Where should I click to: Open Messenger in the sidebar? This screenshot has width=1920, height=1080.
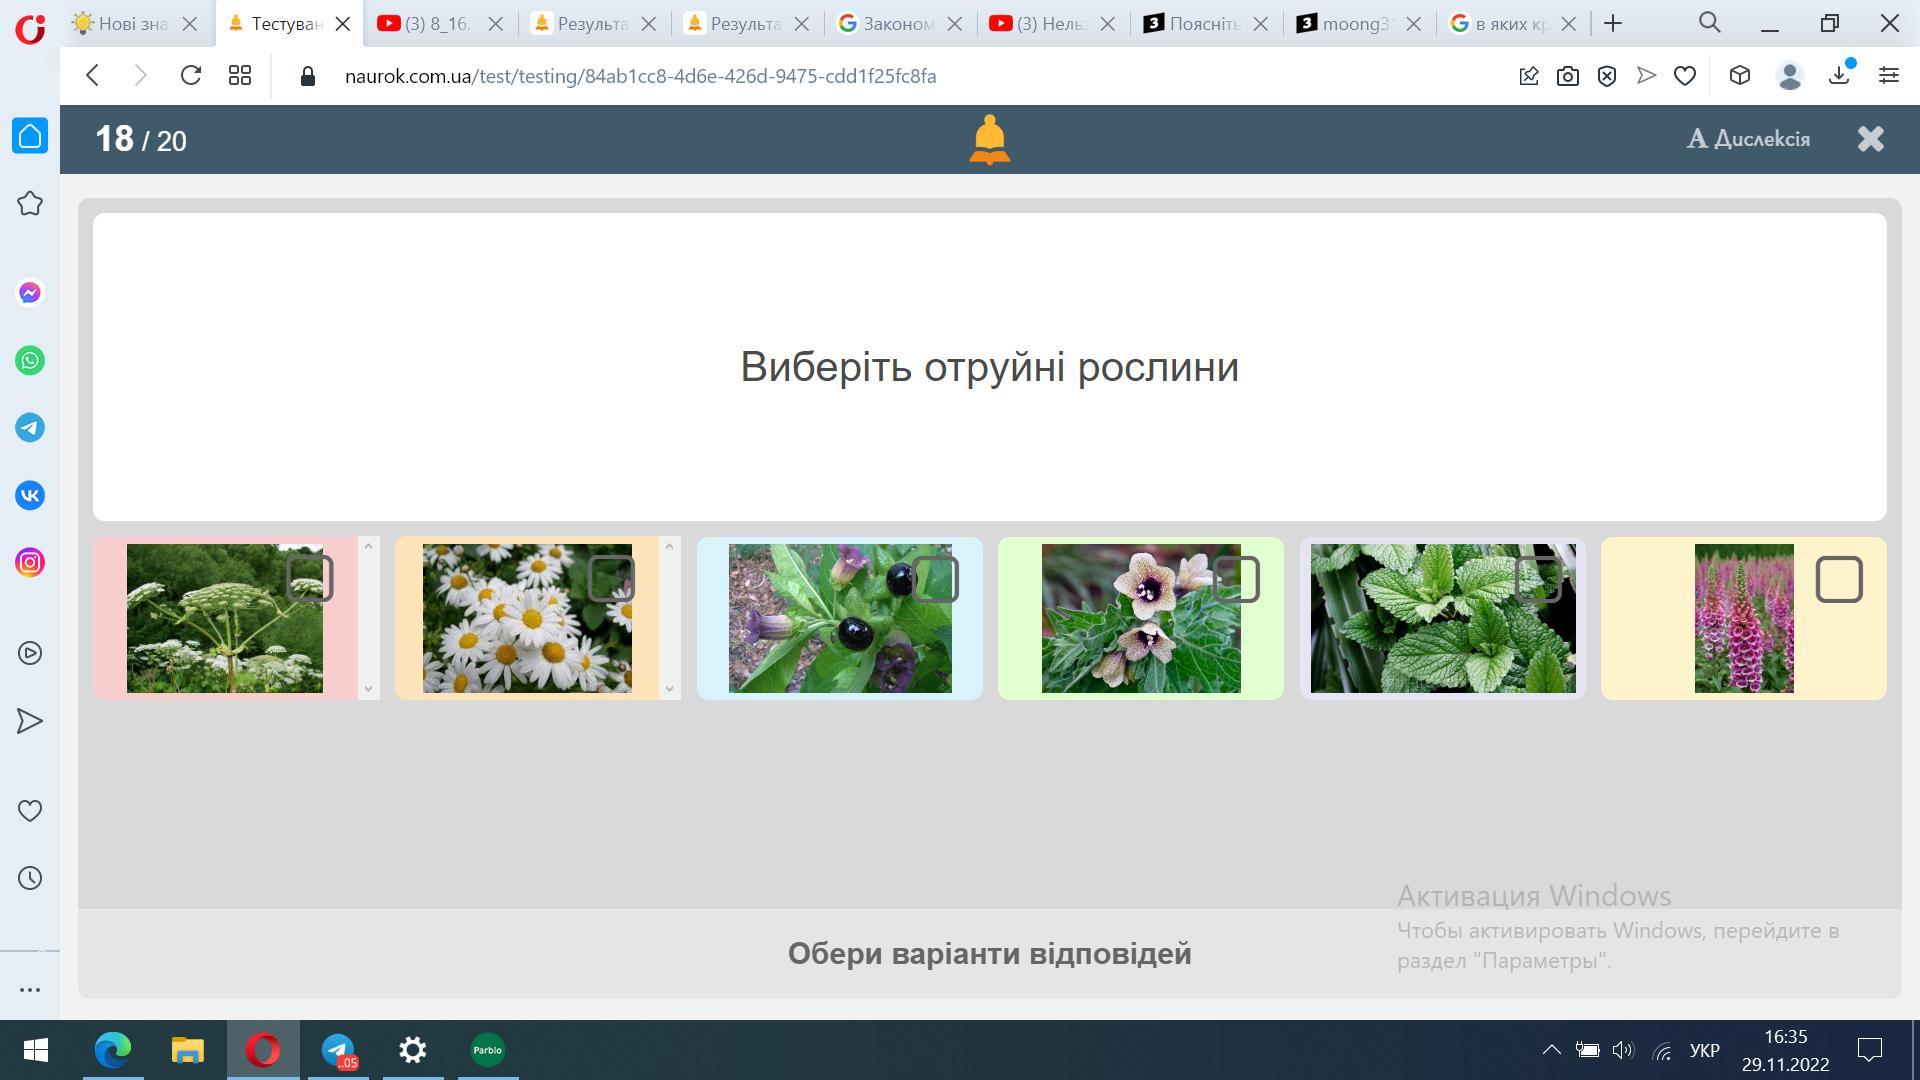click(30, 293)
